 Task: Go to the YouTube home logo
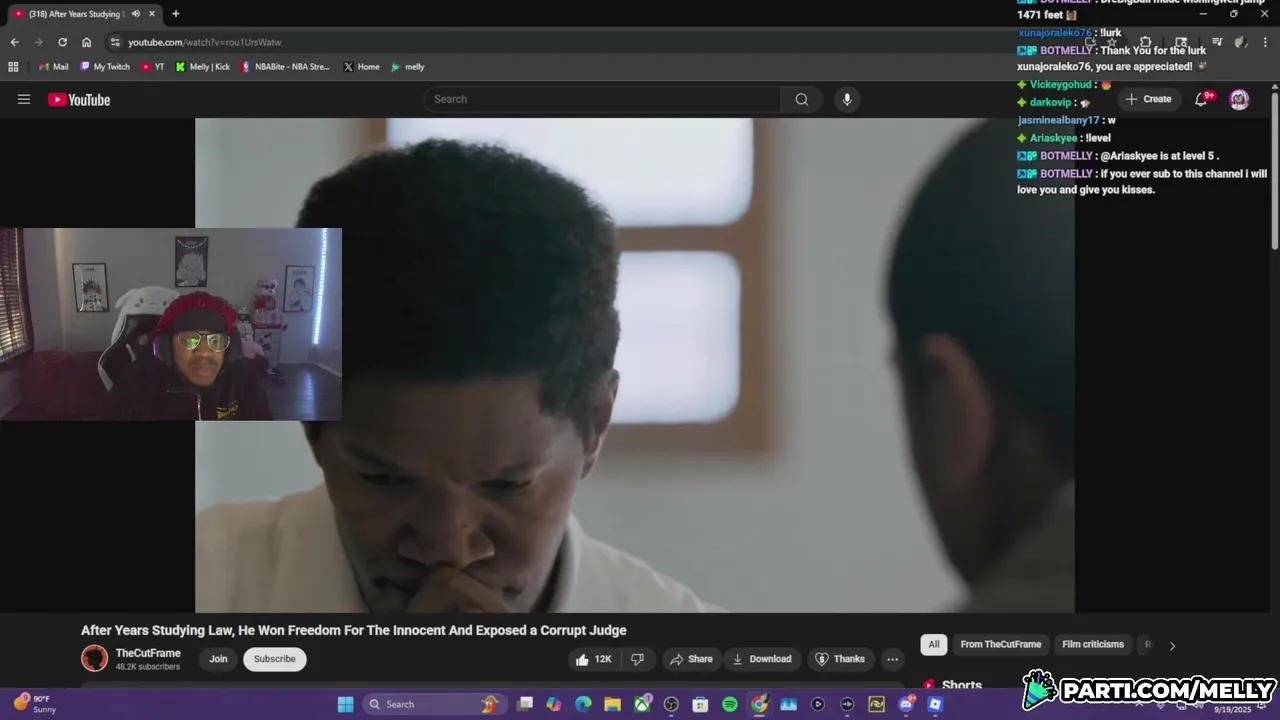point(79,99)
